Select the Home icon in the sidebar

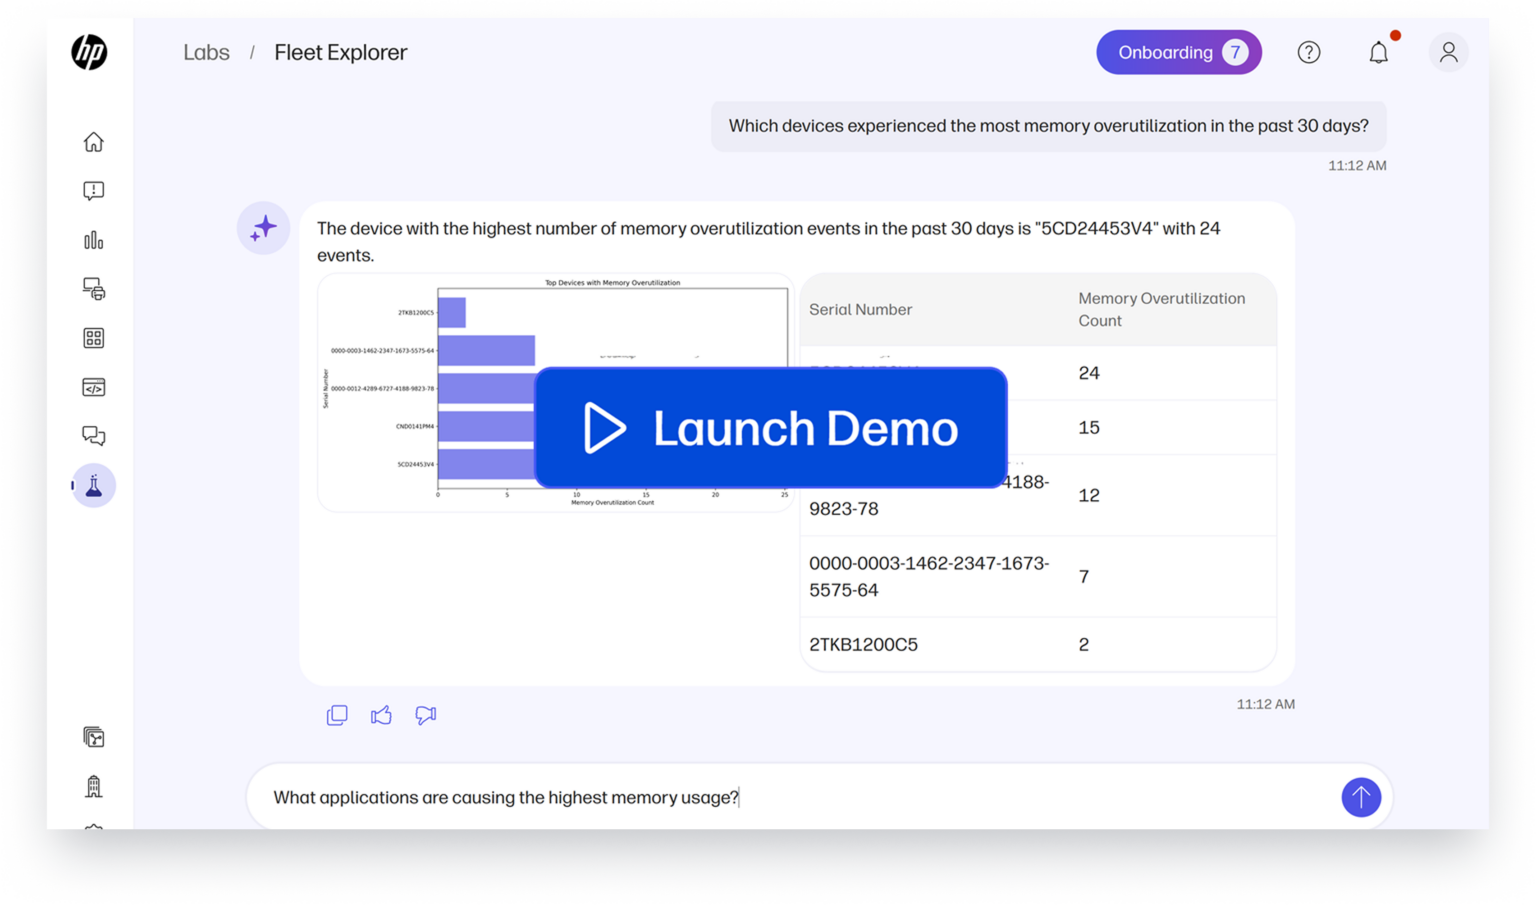click(93, 141)
